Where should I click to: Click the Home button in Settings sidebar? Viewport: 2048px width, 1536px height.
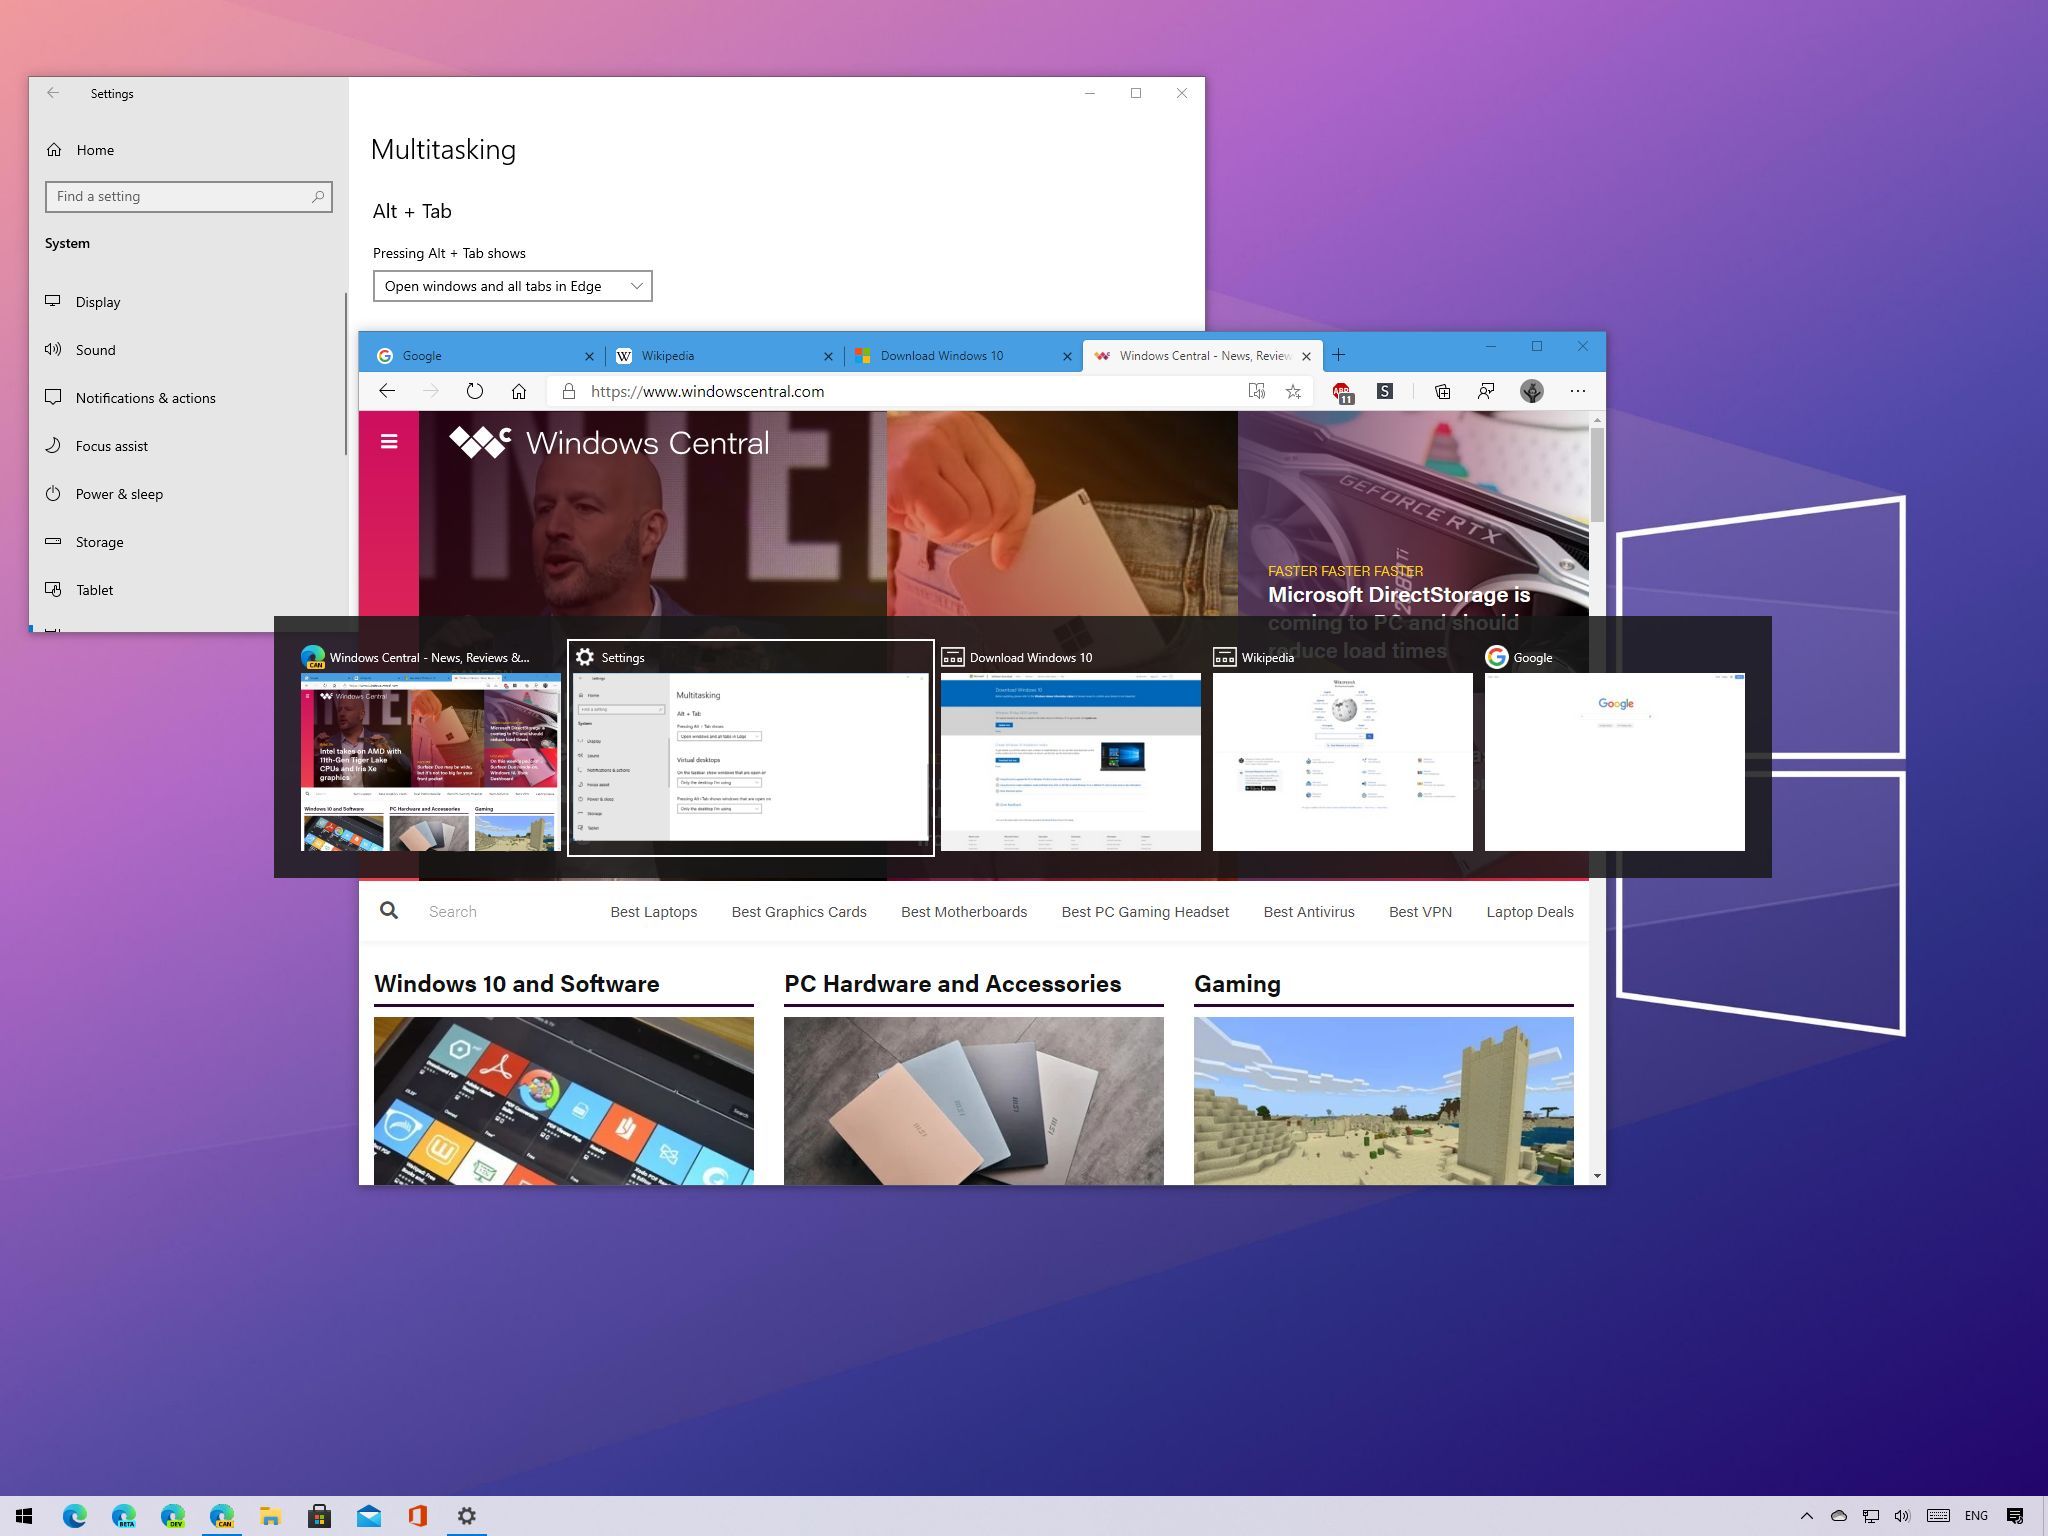94,148
